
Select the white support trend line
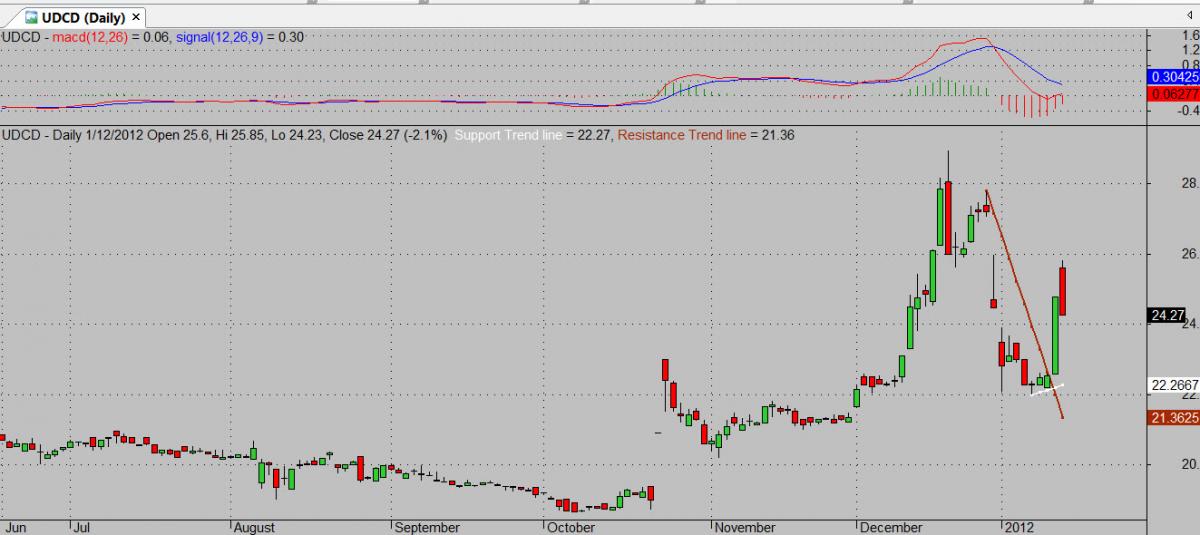[x=1047, y=389]
